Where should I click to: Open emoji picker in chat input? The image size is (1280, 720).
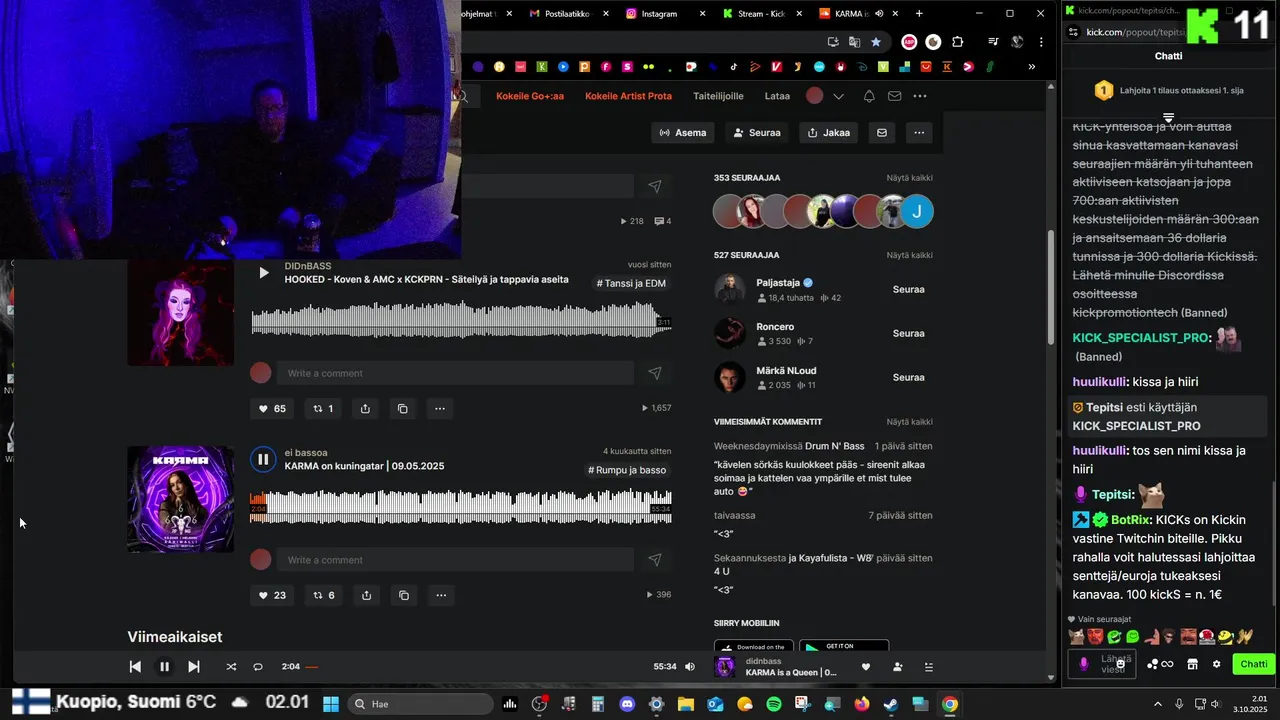1121,664
